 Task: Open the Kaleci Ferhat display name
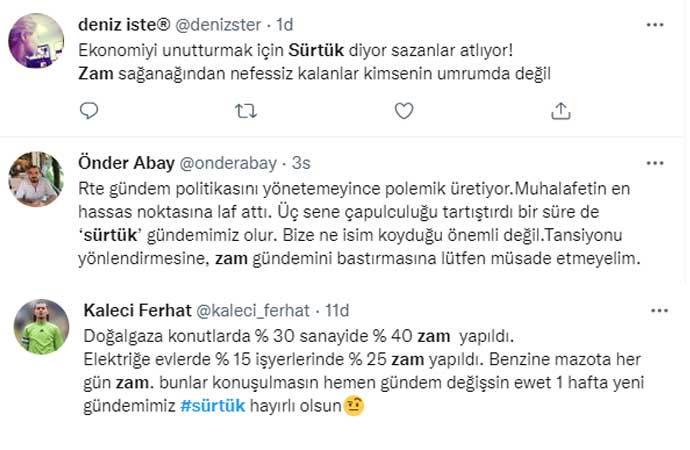130,311
